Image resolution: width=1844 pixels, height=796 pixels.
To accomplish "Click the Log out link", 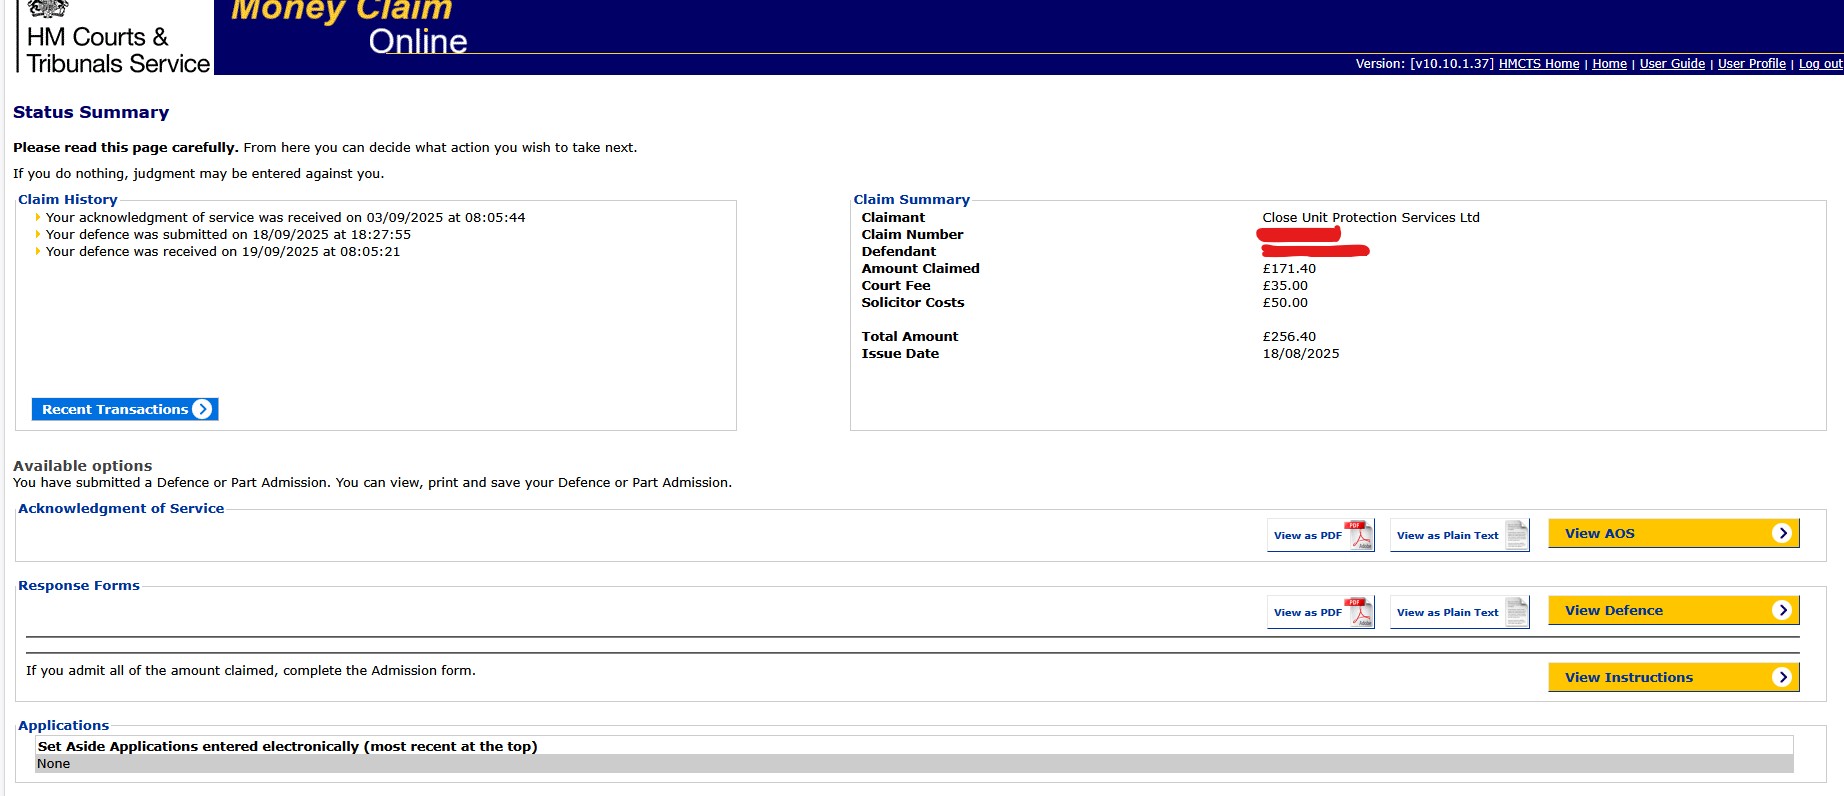I will [x=1820, y=64].
